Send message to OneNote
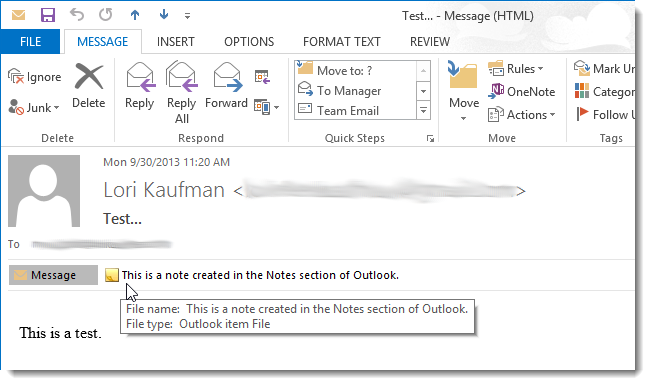This screenshot has height=385, width=650. coord(521,92)
